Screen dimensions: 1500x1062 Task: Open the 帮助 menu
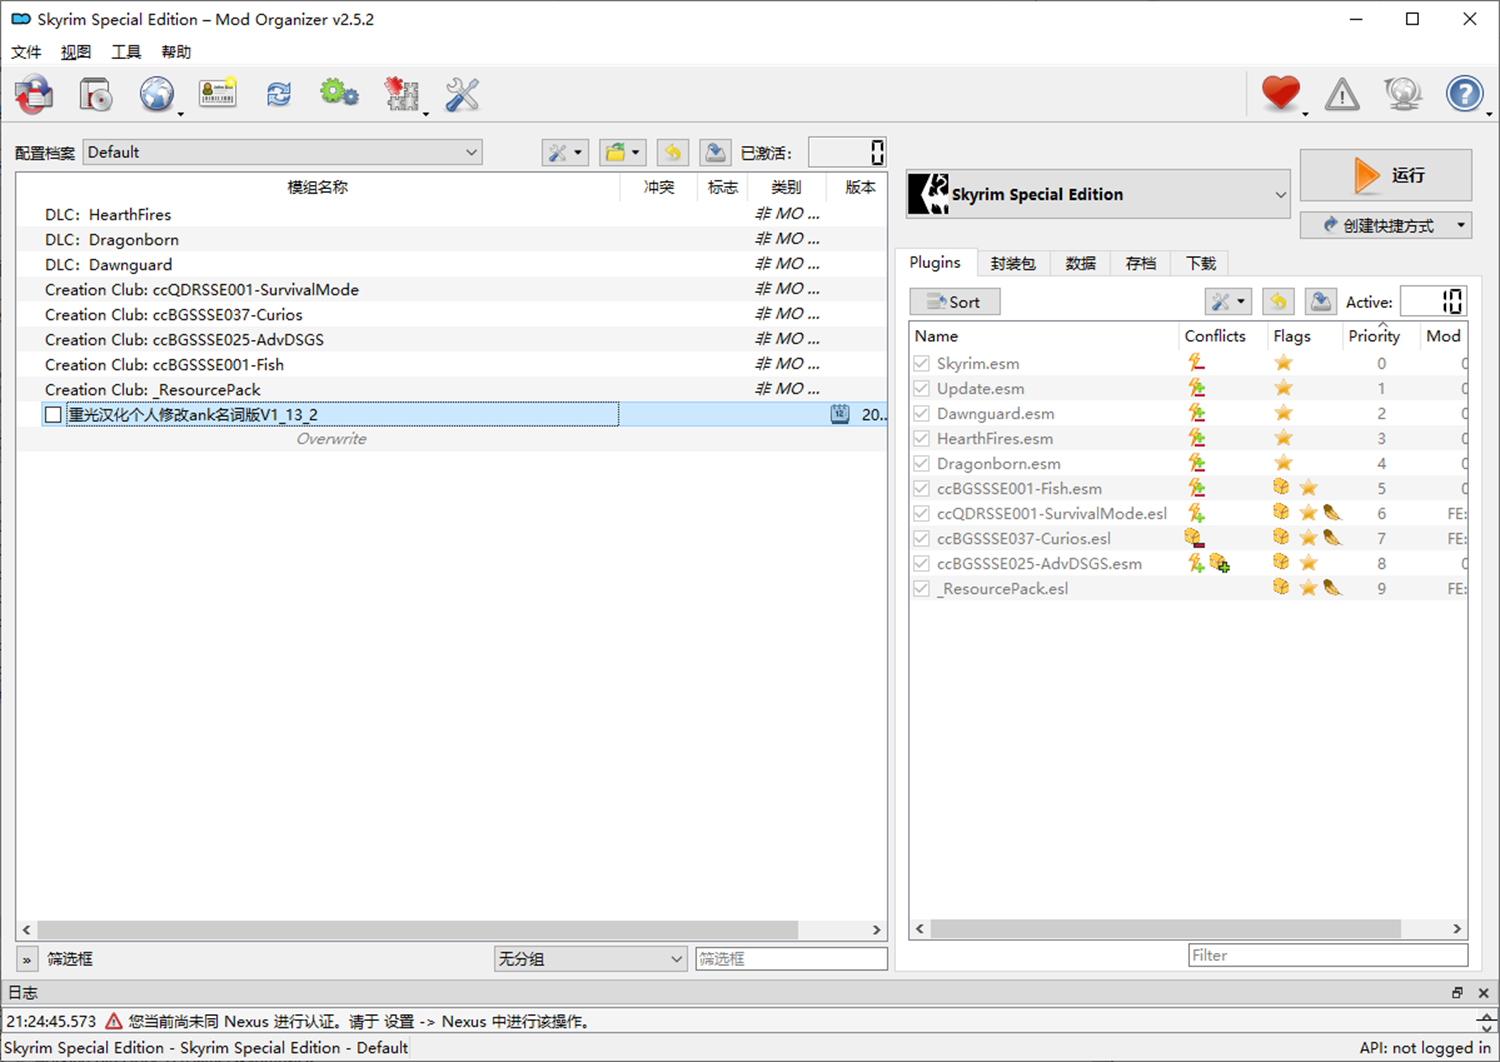(x=176, y=52)
